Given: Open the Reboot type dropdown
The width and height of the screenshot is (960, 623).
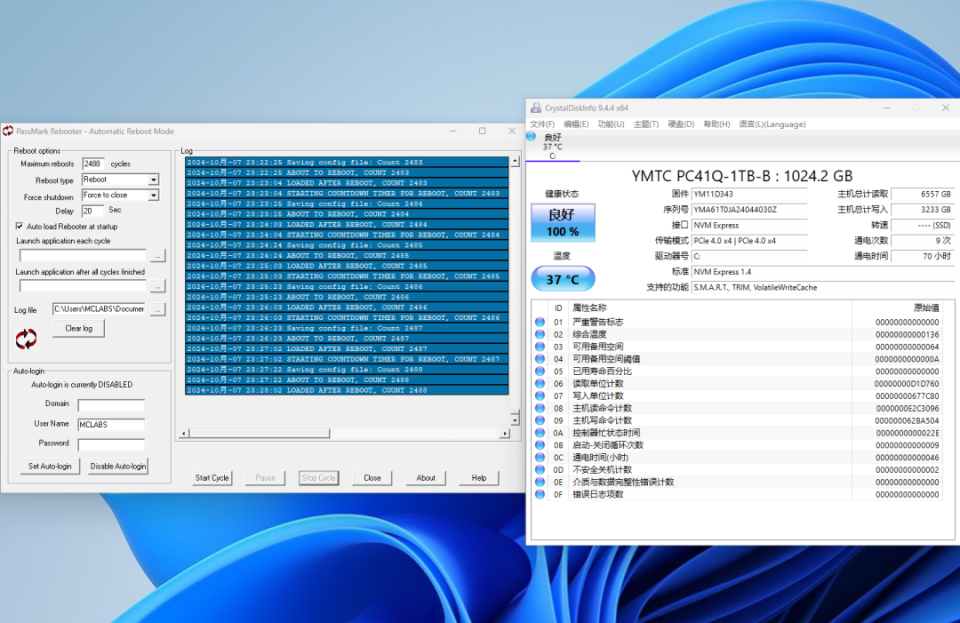Looking at the screenshot, I should coord(153,180).
